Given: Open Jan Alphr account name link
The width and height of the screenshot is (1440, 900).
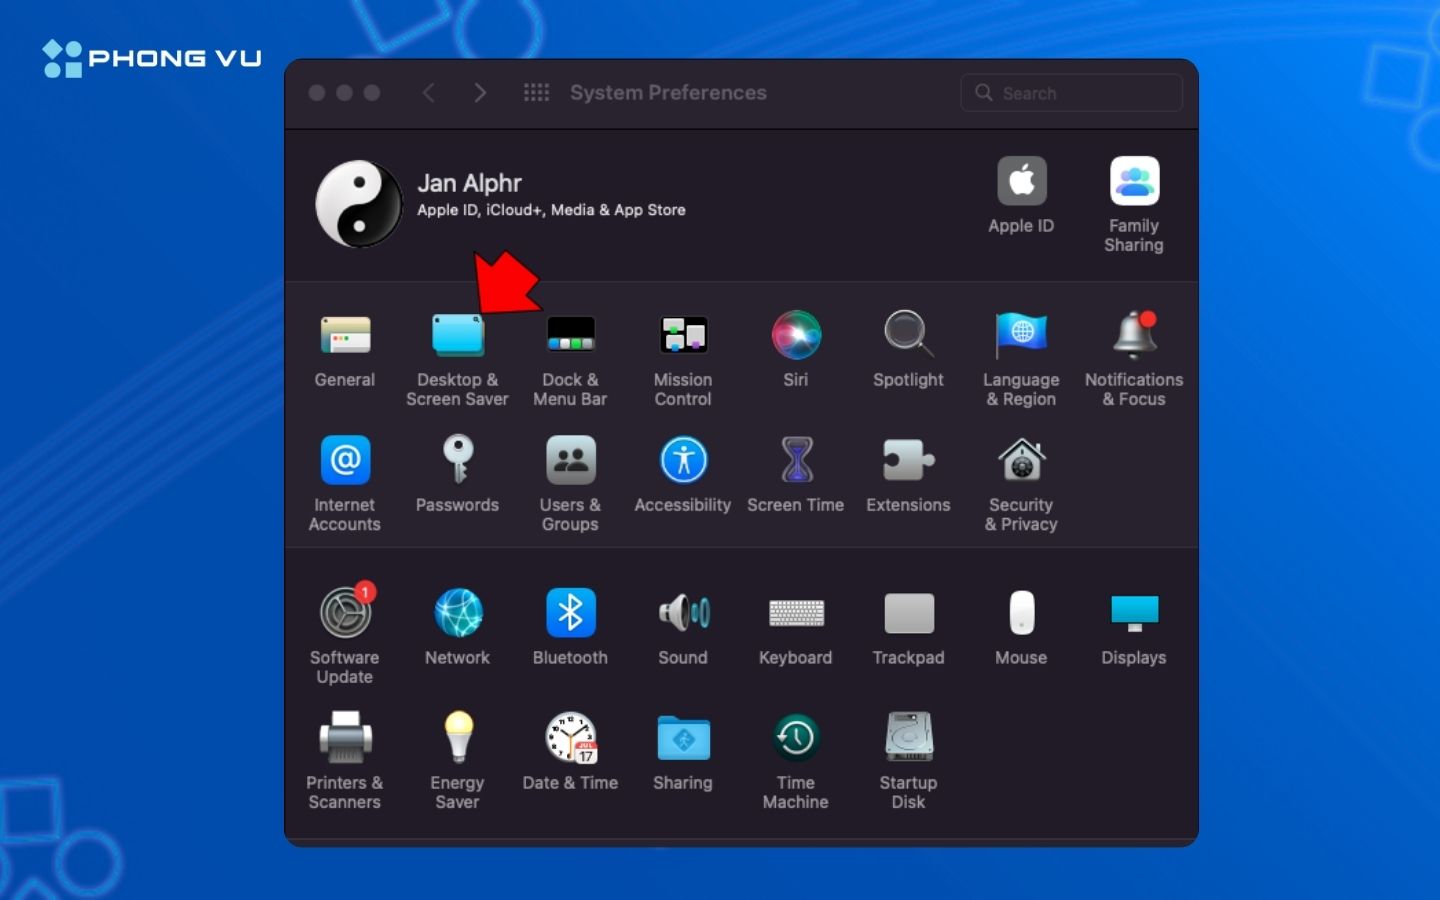Looking at the screenshot, I should click(x=469, y=183).
